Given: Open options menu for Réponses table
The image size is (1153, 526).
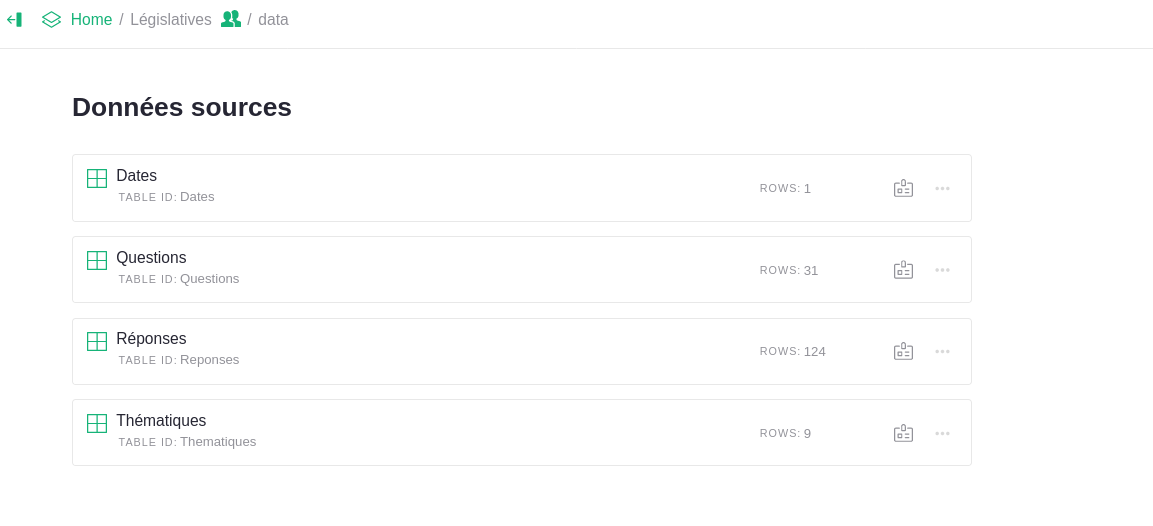Looking at the screenshot, I should coord(942,351).
